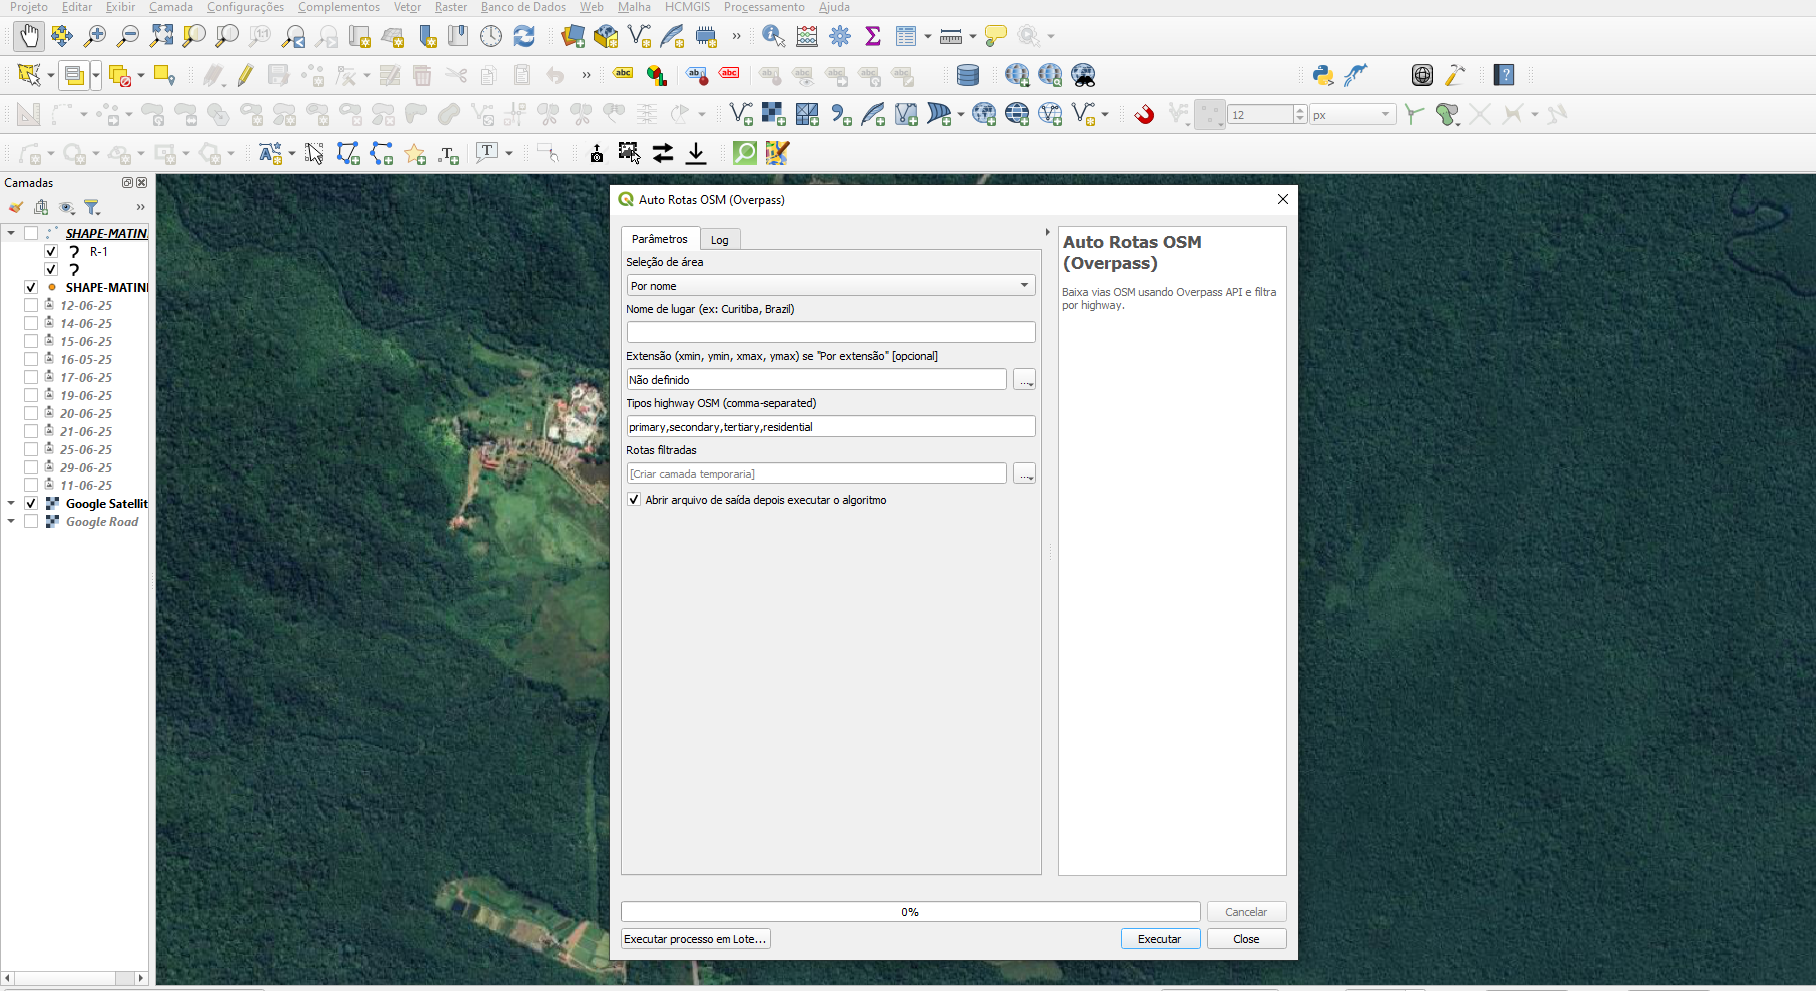
Task: Open the px units dropdown
Action: (1352, 113)
